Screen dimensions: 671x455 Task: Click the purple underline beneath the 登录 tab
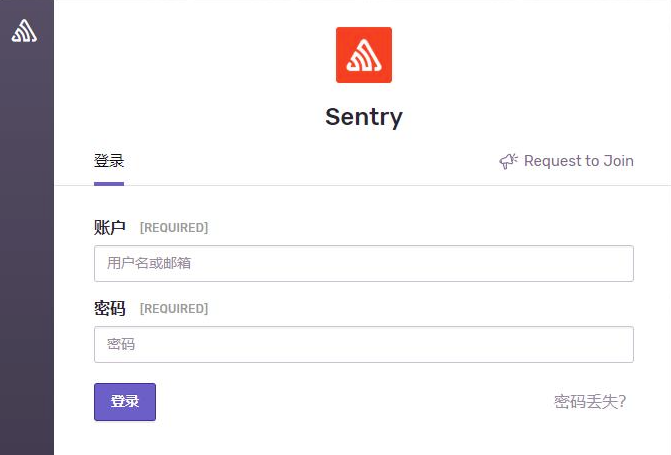click(109, 183)
